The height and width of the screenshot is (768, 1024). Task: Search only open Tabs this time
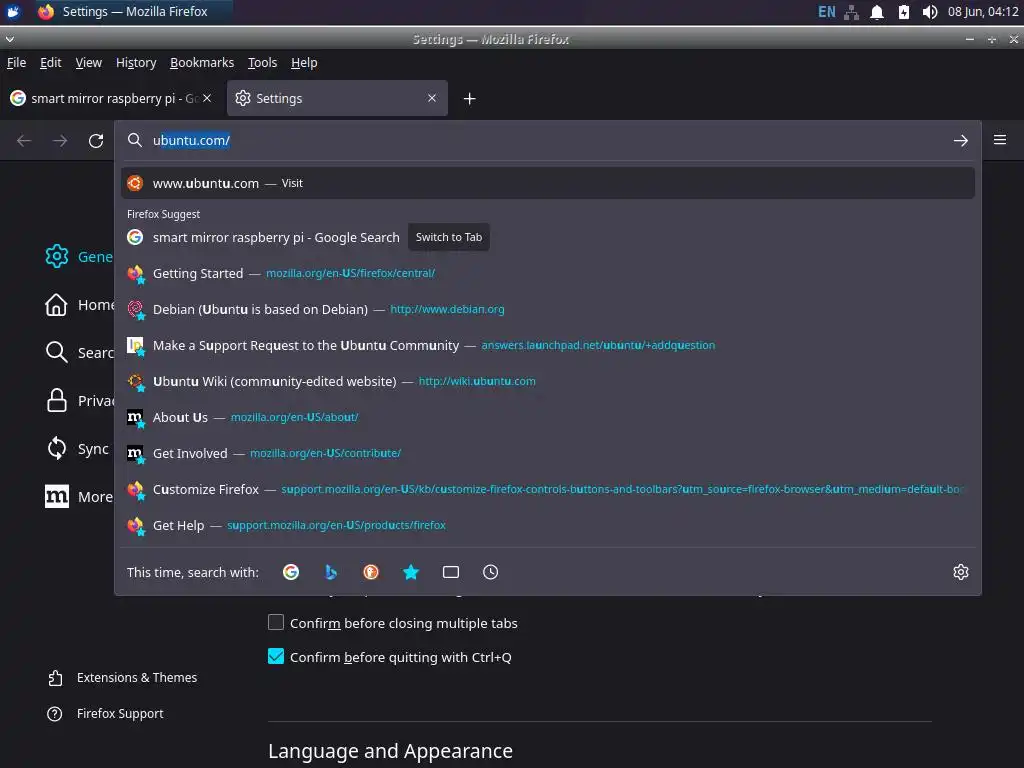point(451,572)
